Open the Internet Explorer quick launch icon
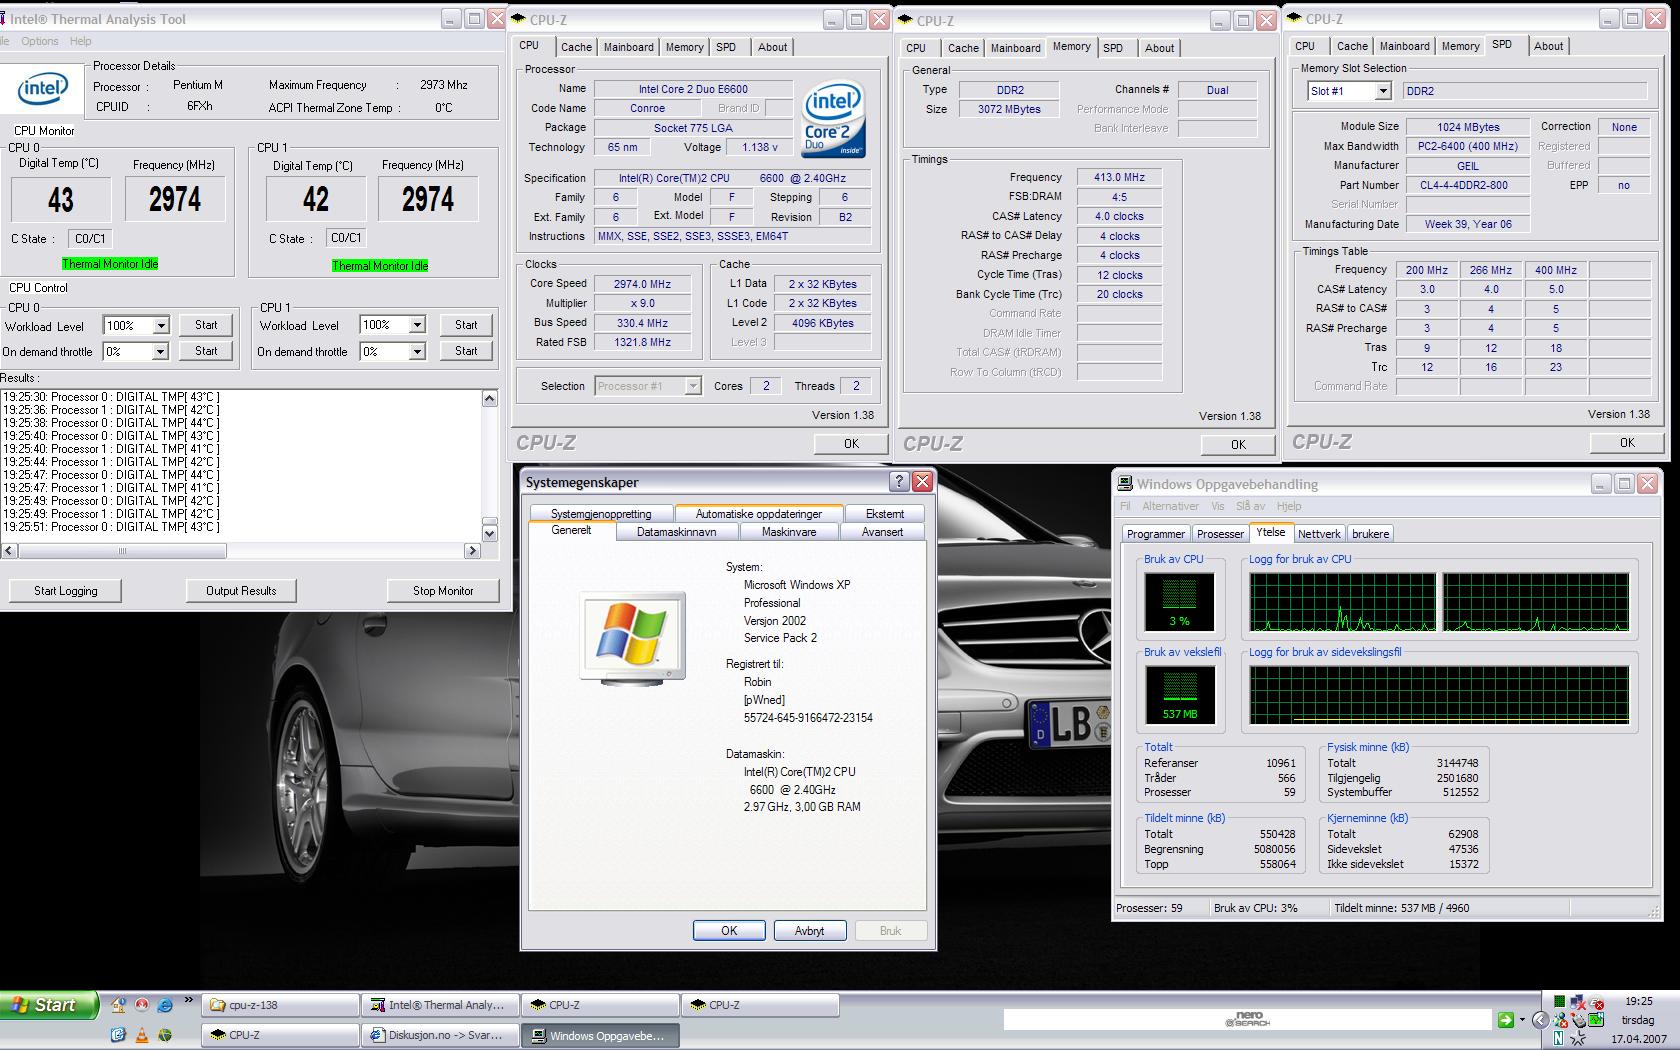The width and height of the screenshot is (1680, 1050). (165, 1005)
